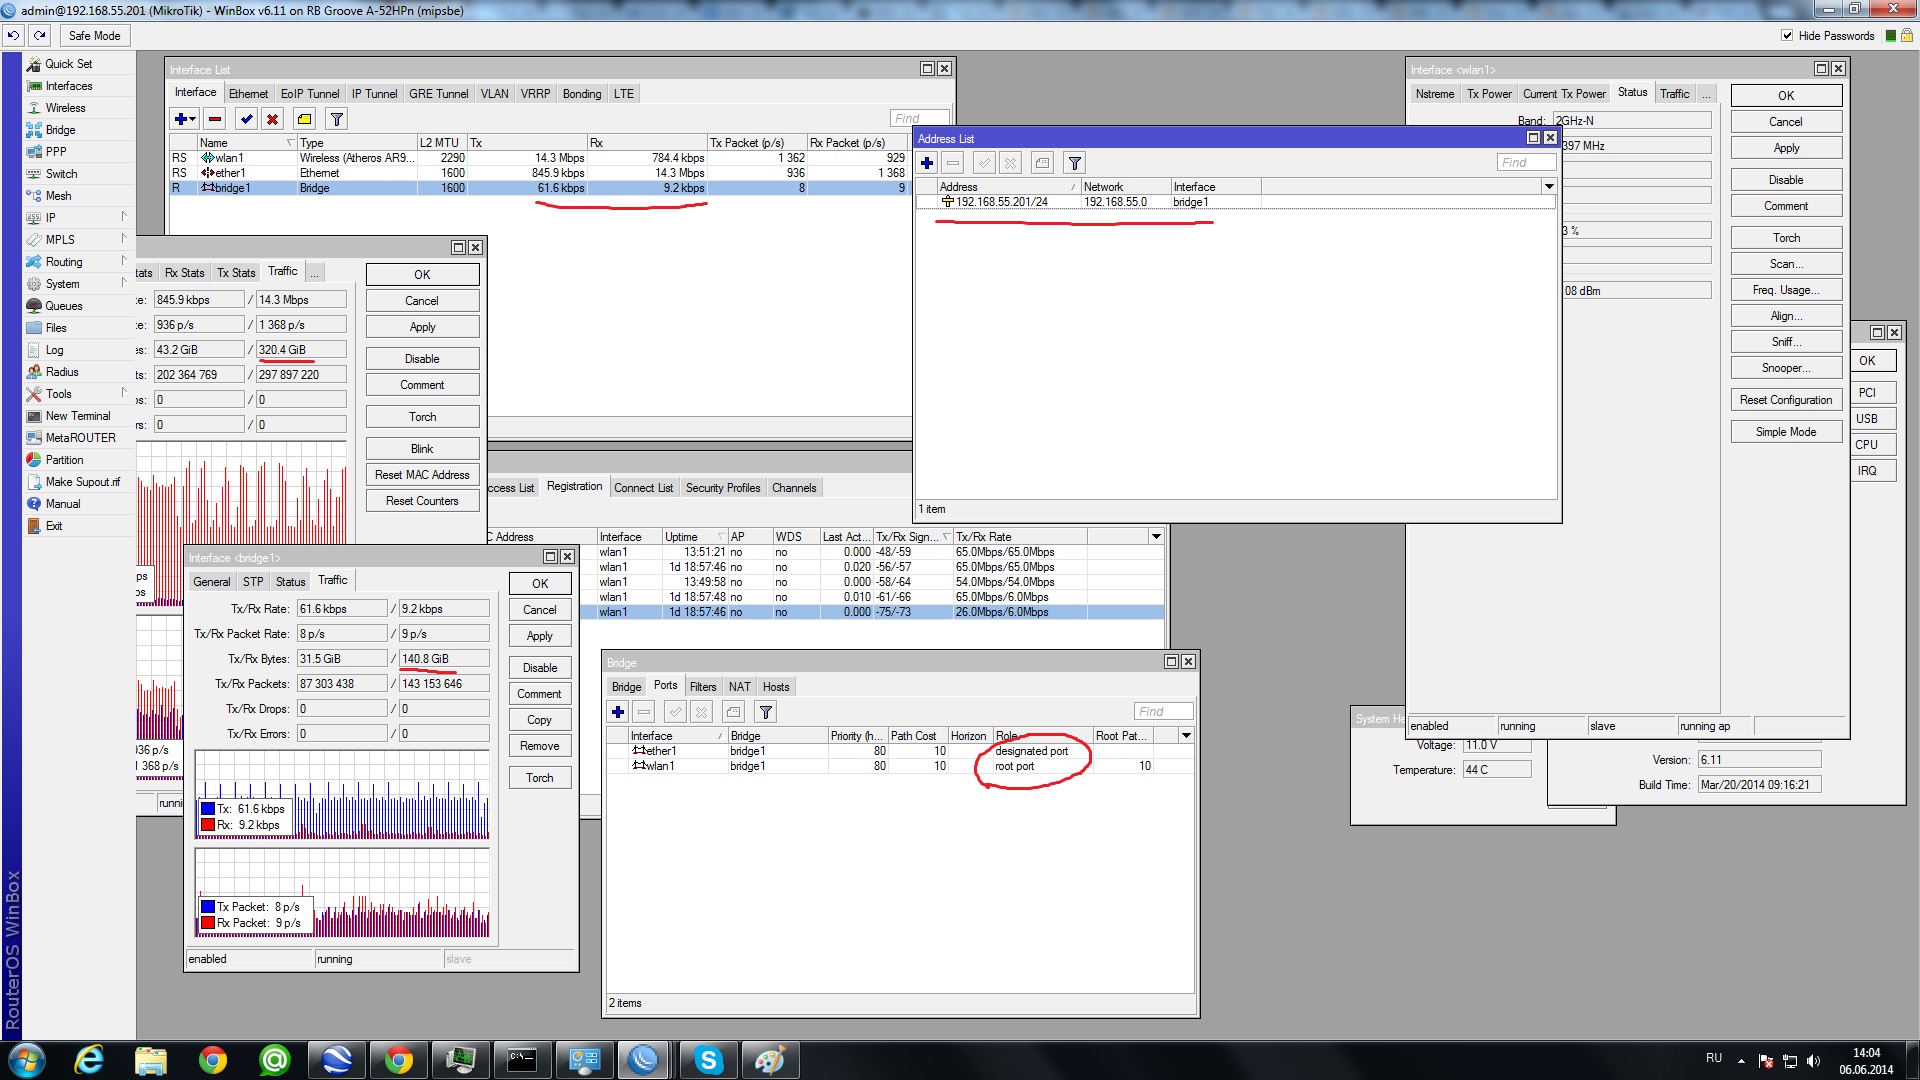
Task: Open column dropdown in Address List header
Action: point(1548,186)
